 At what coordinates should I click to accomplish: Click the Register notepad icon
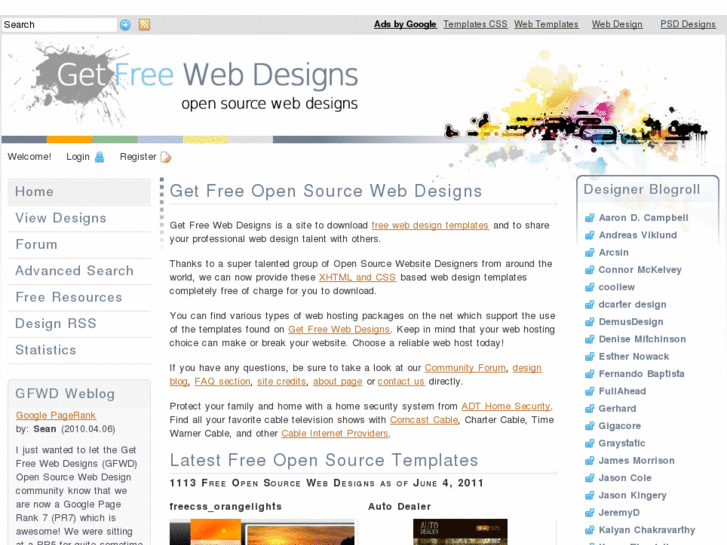point(166,157)
